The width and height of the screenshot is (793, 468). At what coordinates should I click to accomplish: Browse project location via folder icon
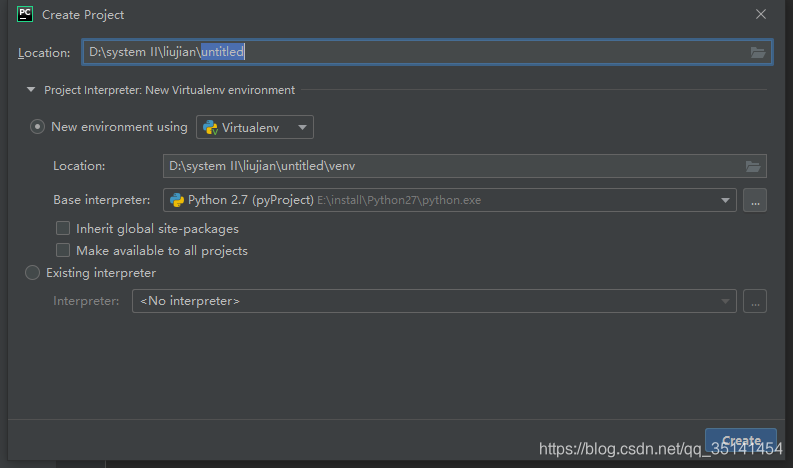pos(757,52)
